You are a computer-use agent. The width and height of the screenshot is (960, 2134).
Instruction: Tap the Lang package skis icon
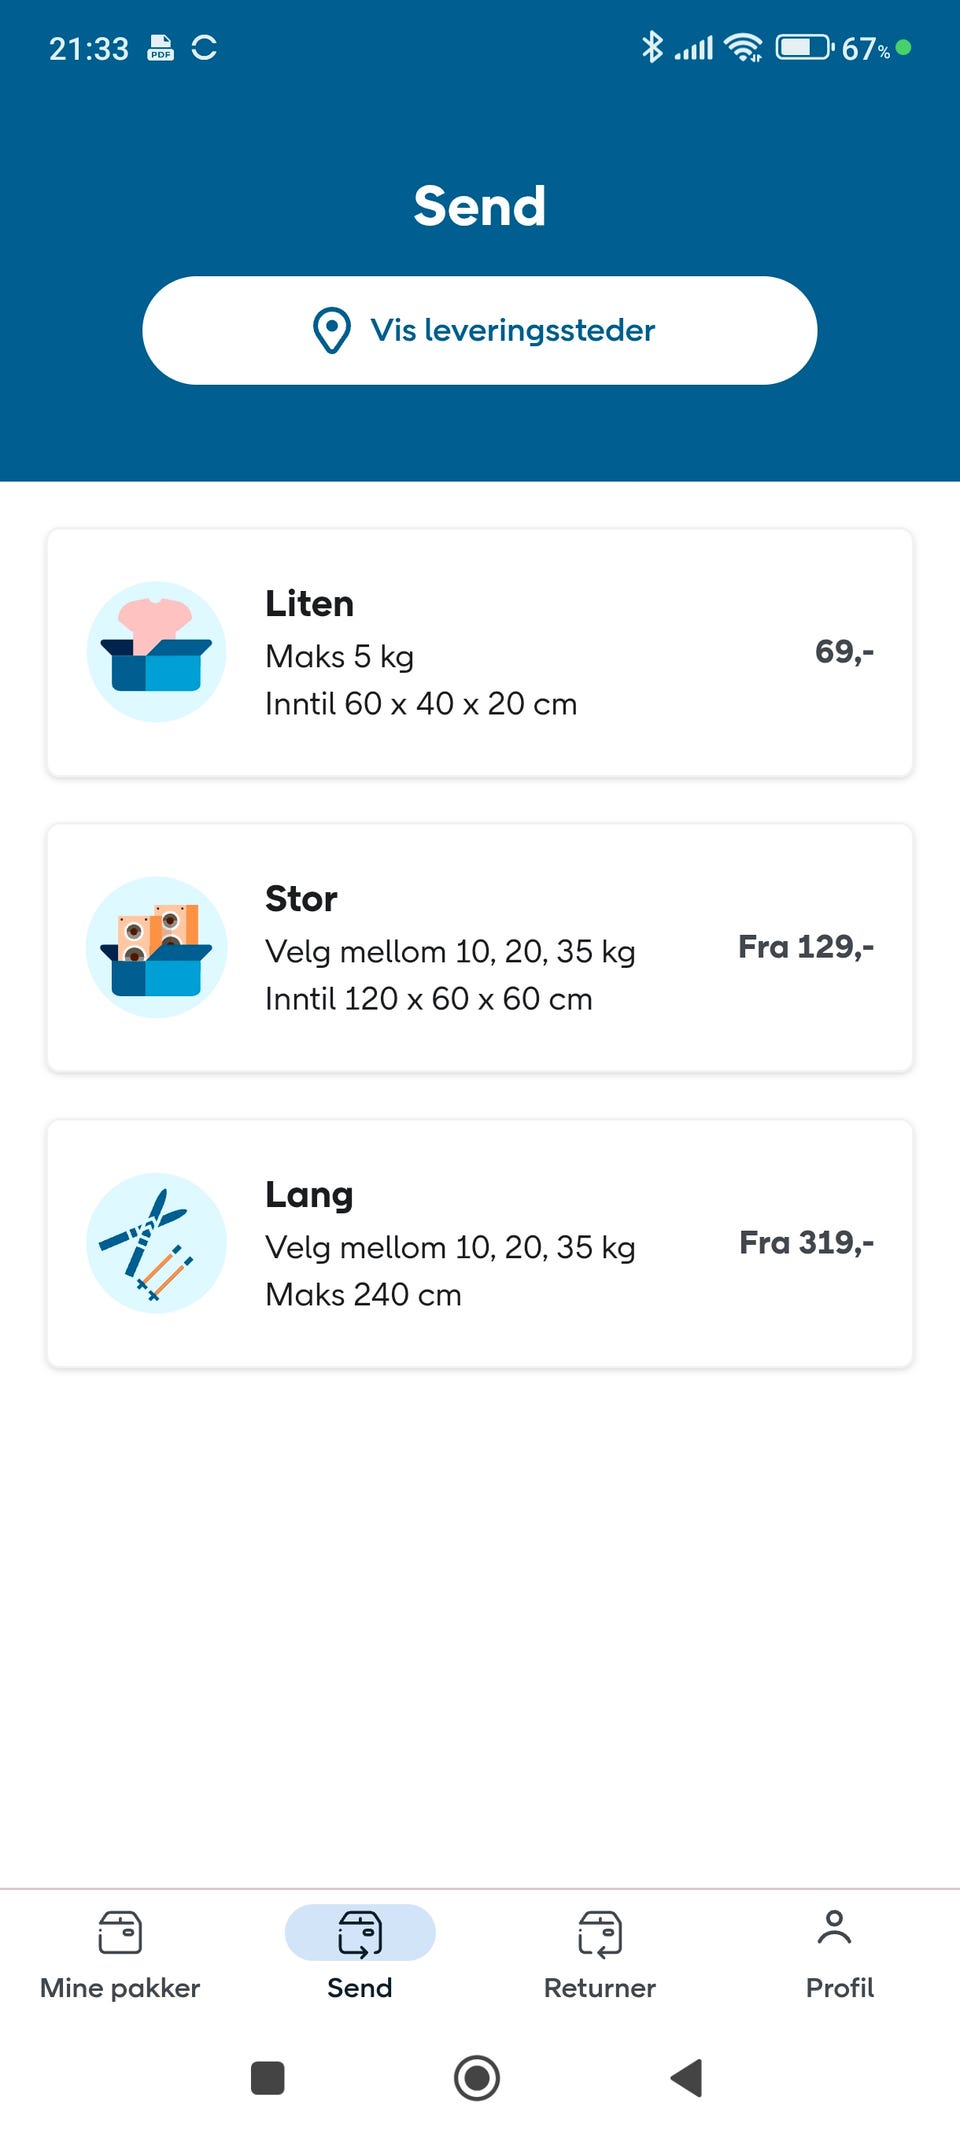click(x=156, y=1243)
